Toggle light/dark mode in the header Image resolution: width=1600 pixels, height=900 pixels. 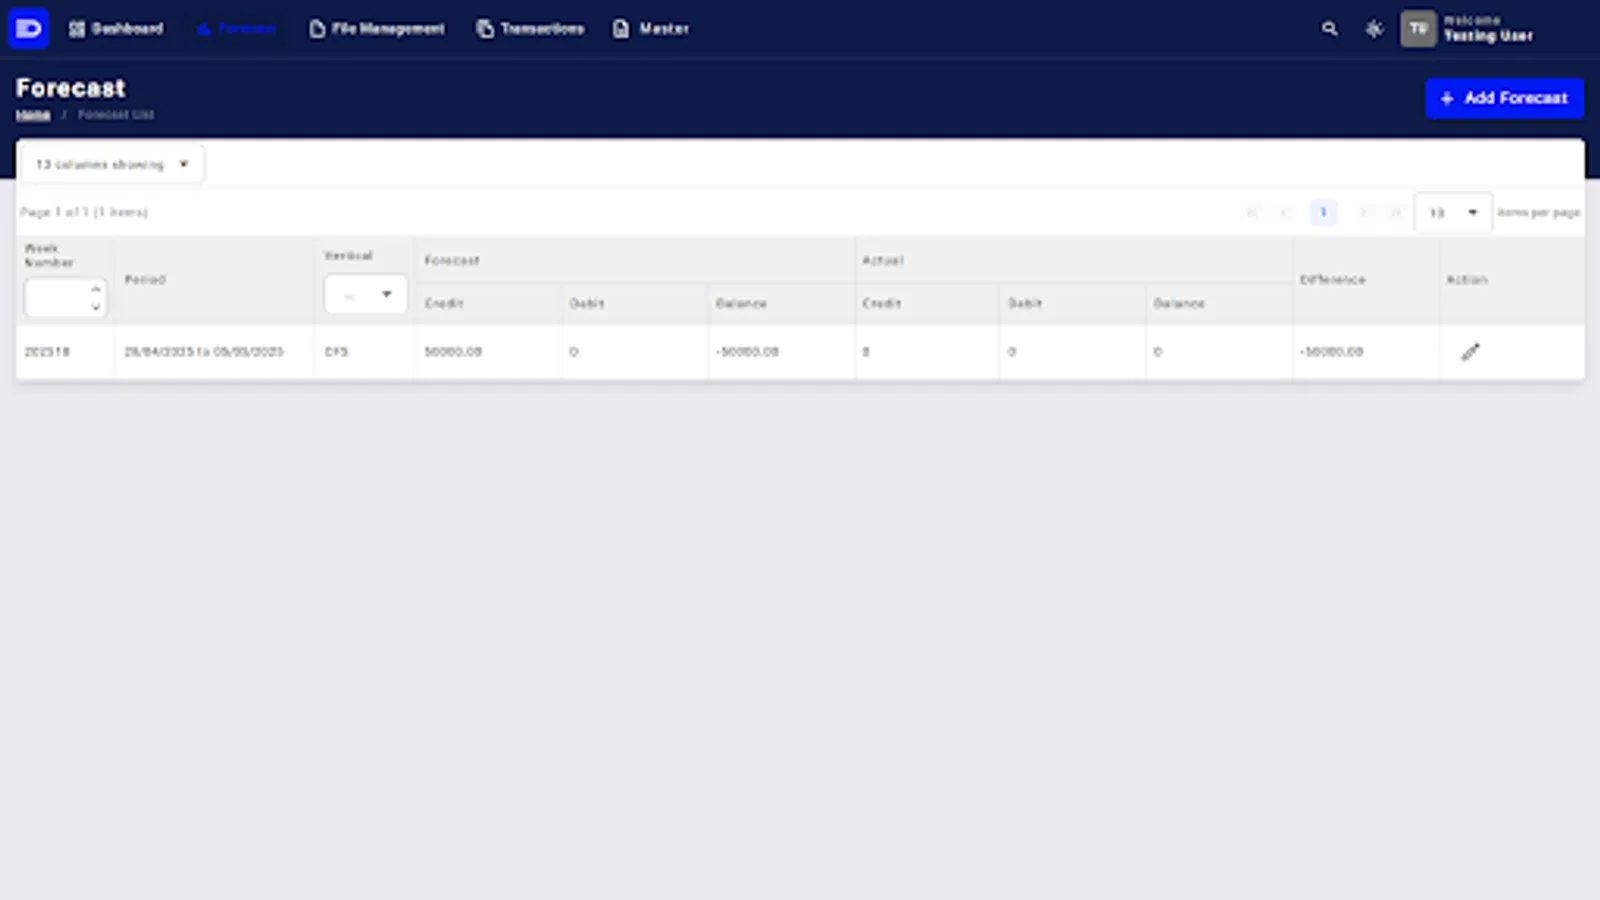1374,29
